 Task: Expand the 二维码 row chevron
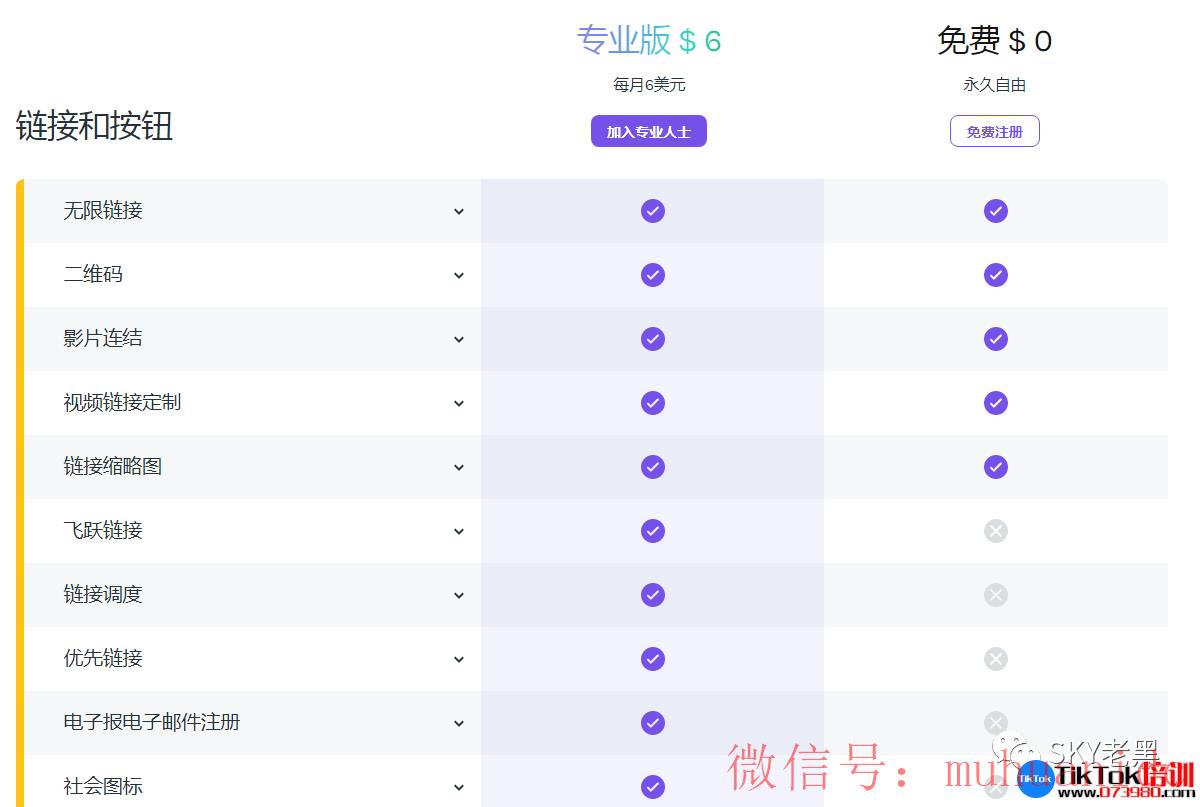pyautogui.click(x=459, y=275)
